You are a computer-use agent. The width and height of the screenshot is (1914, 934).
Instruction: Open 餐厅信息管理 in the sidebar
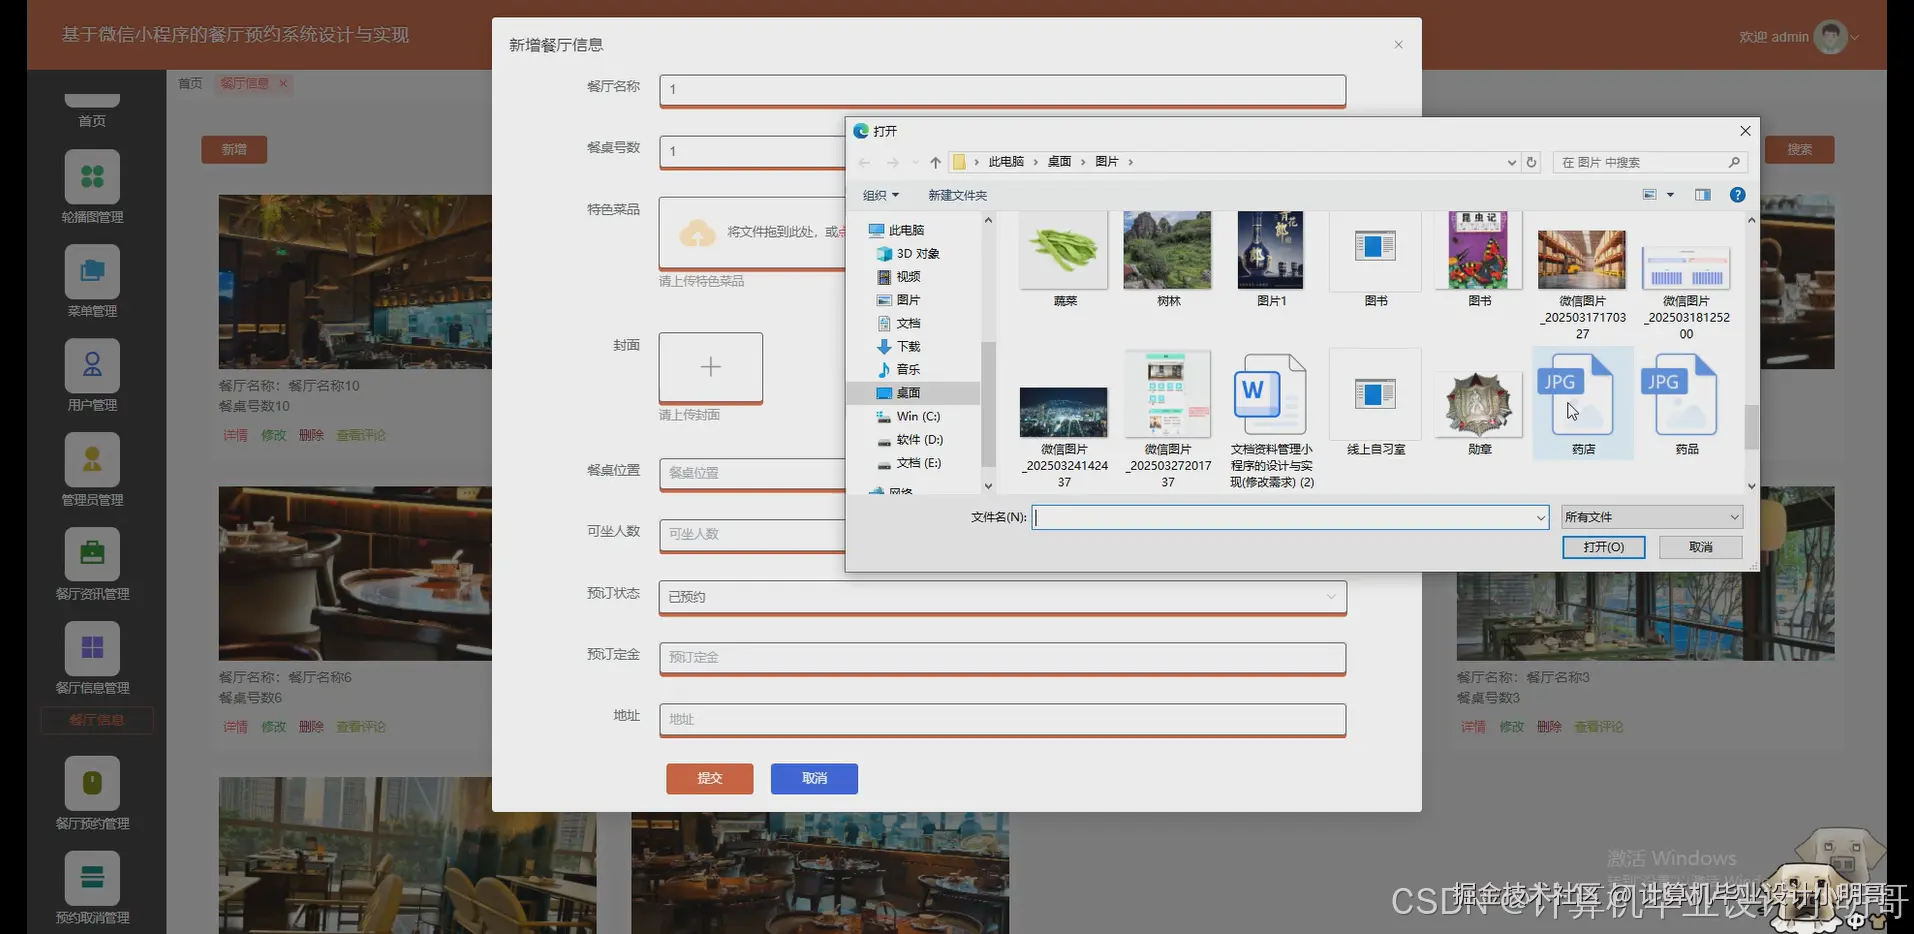92,658
